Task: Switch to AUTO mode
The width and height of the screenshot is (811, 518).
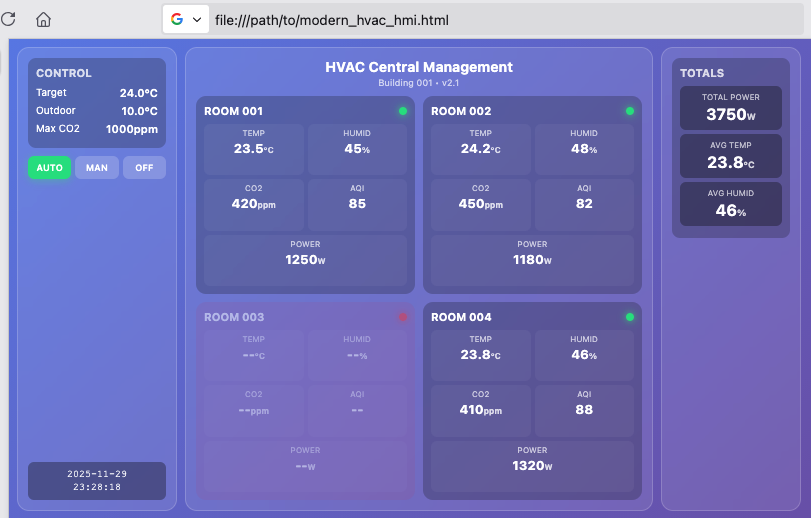Action: point(50,167)
